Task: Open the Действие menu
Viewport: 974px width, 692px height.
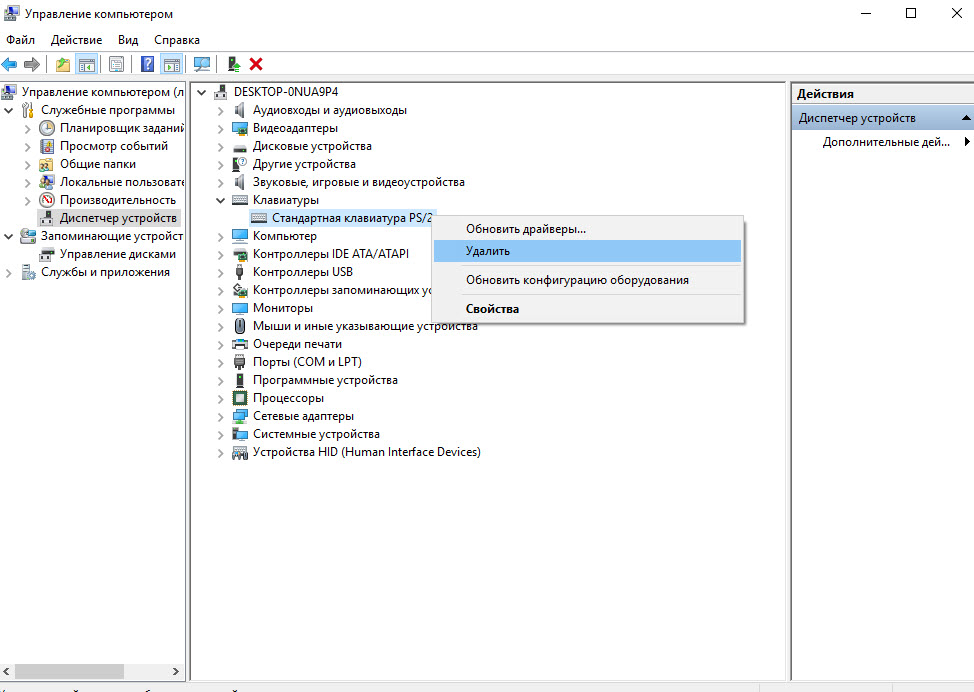Action: [76, 40]
